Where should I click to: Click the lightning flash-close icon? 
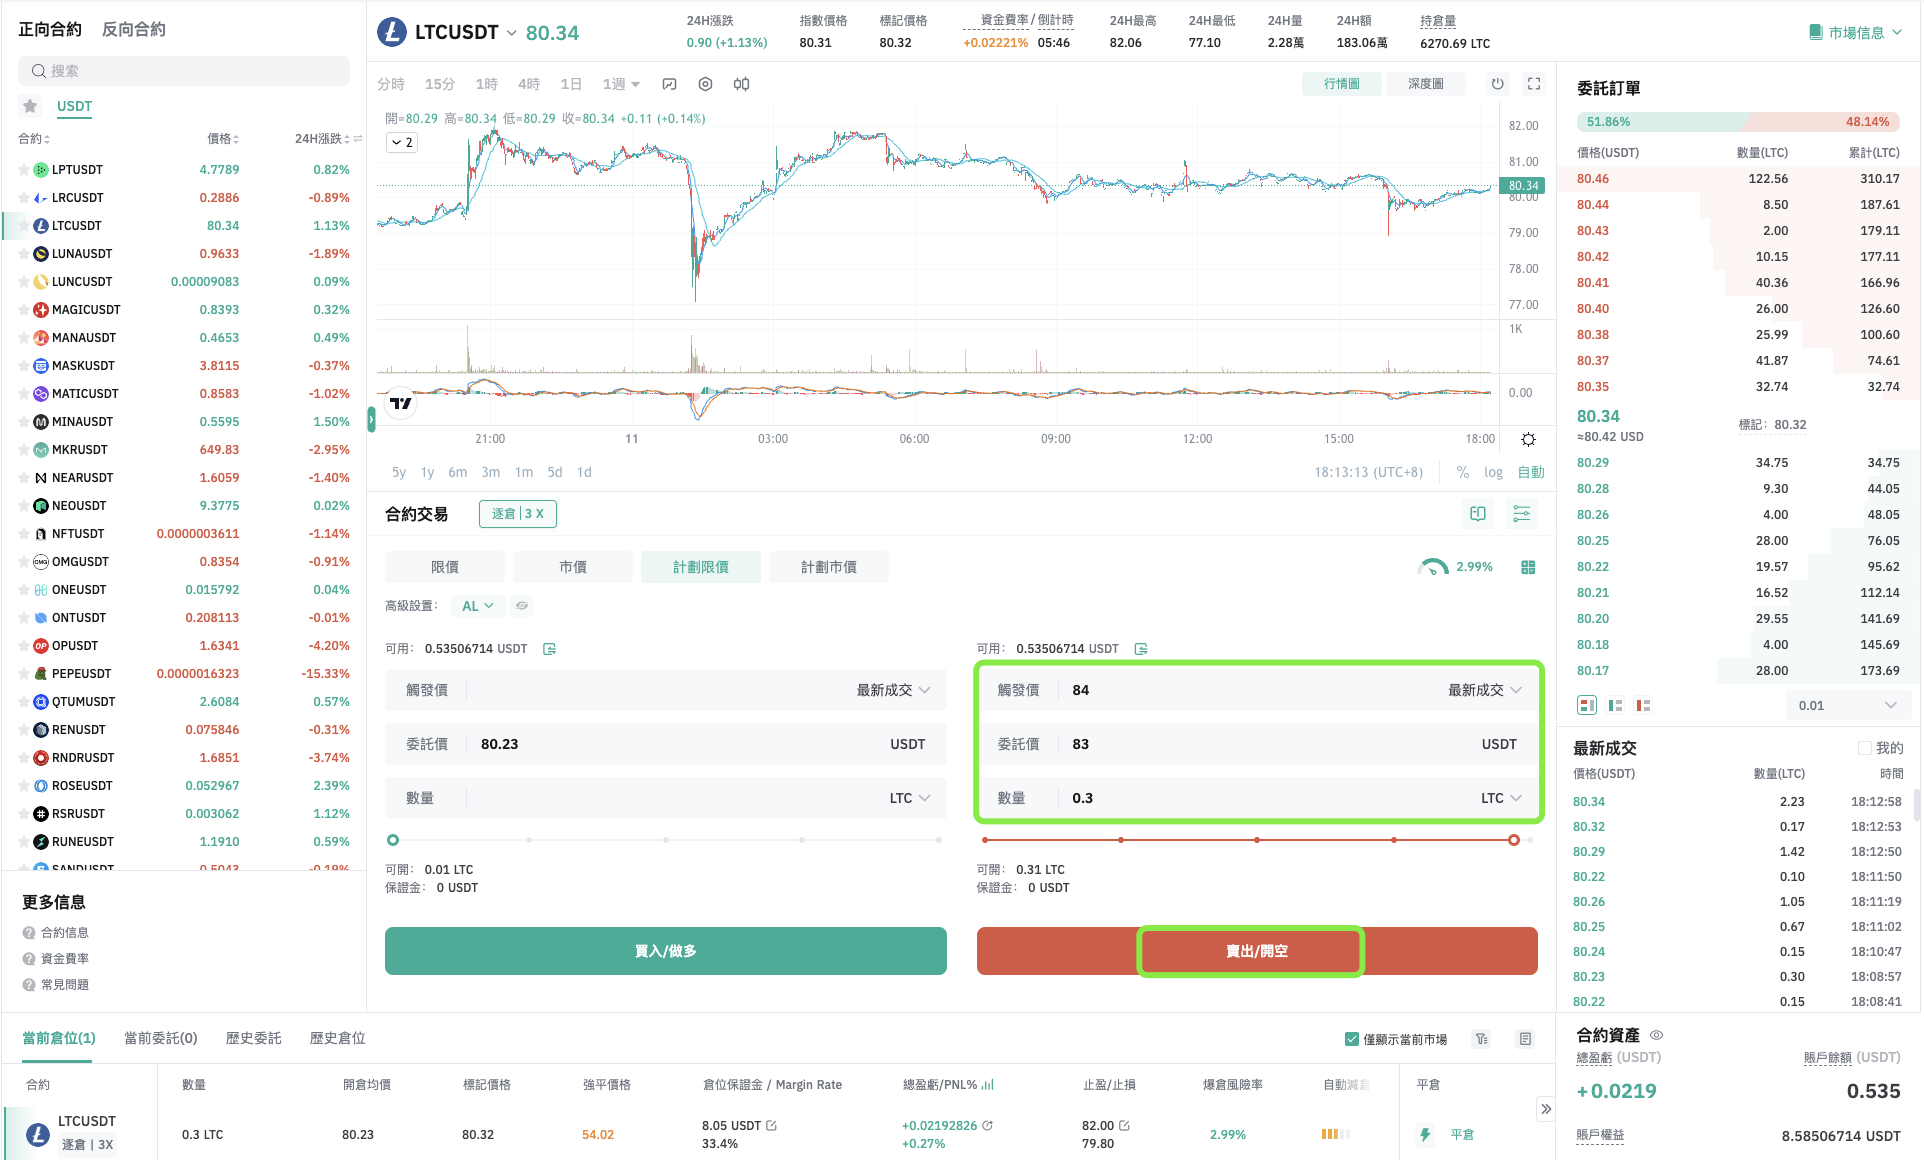click(x=1425, y=1134)
